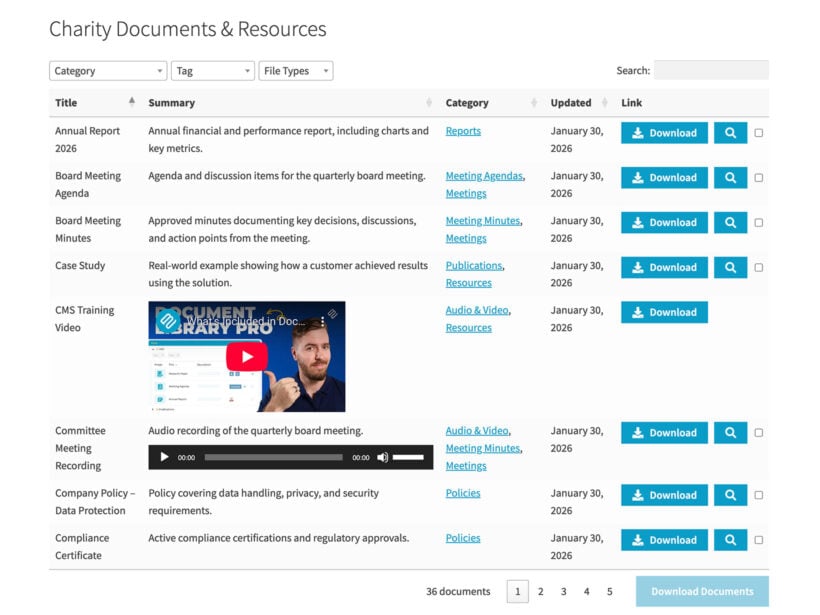This screenshot has height=615, width=820.
Task: Open the Category filter dropdown
Action: (x=107, y=70)
